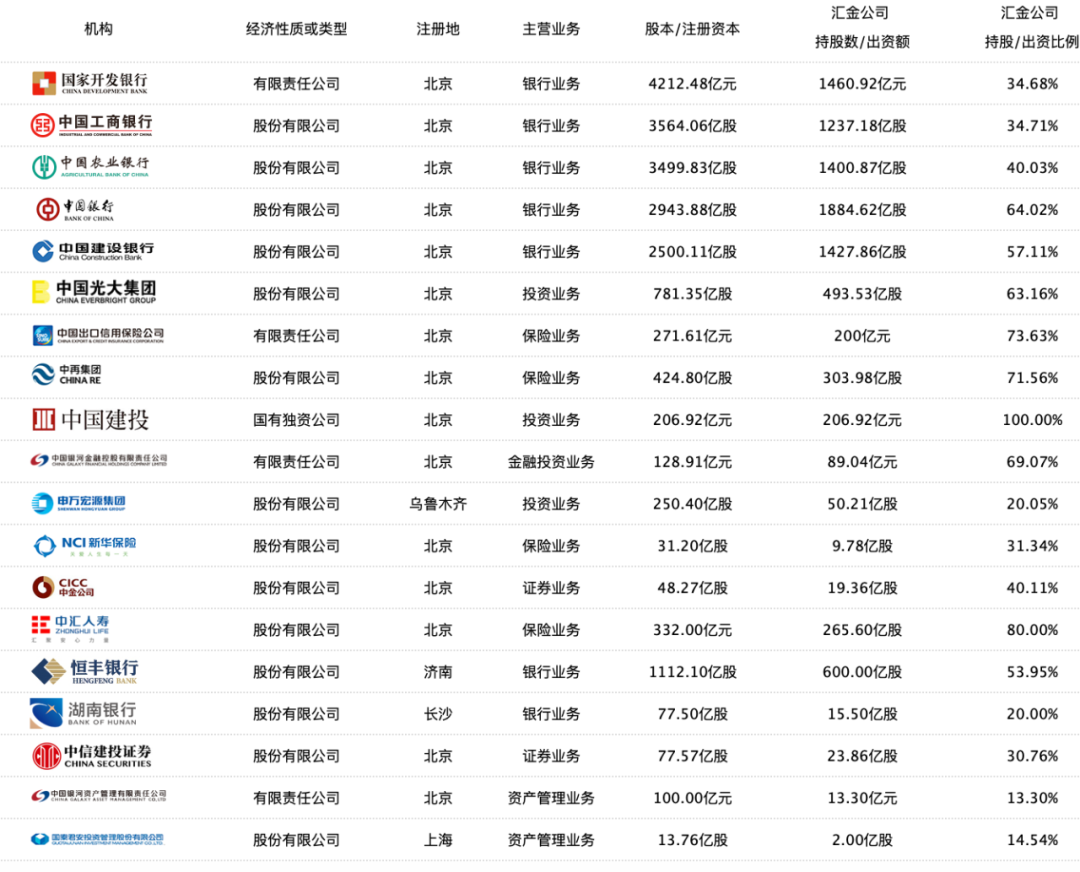Click the 注册地 column header
The image size is (1080, 872).
pos(438,29)
